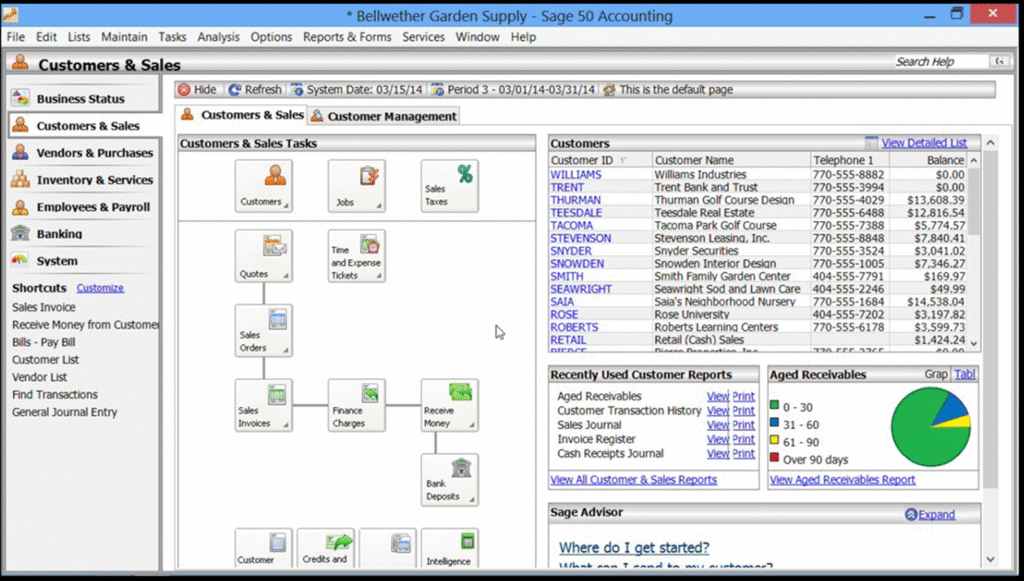The image size is (1024, 581).
Task: Open the Sales Invoice shortcut
Action: [x=44, y=307]
